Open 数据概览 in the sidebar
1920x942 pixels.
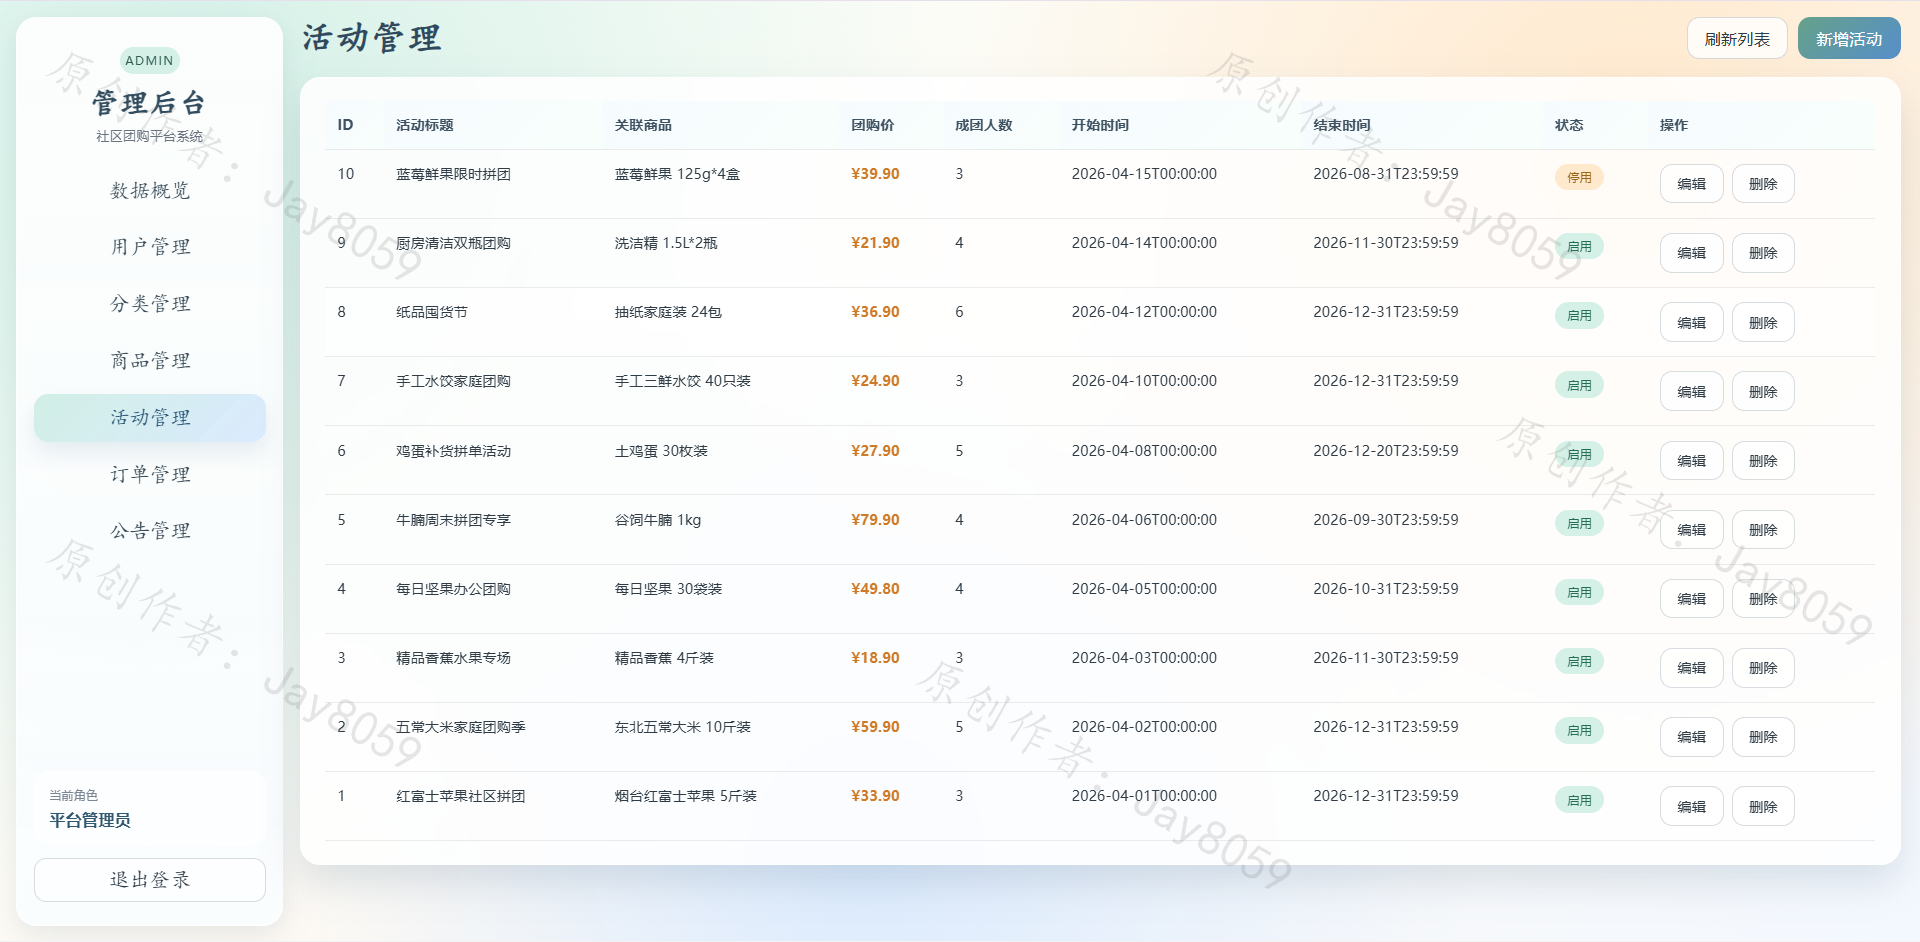click(150, 190)
